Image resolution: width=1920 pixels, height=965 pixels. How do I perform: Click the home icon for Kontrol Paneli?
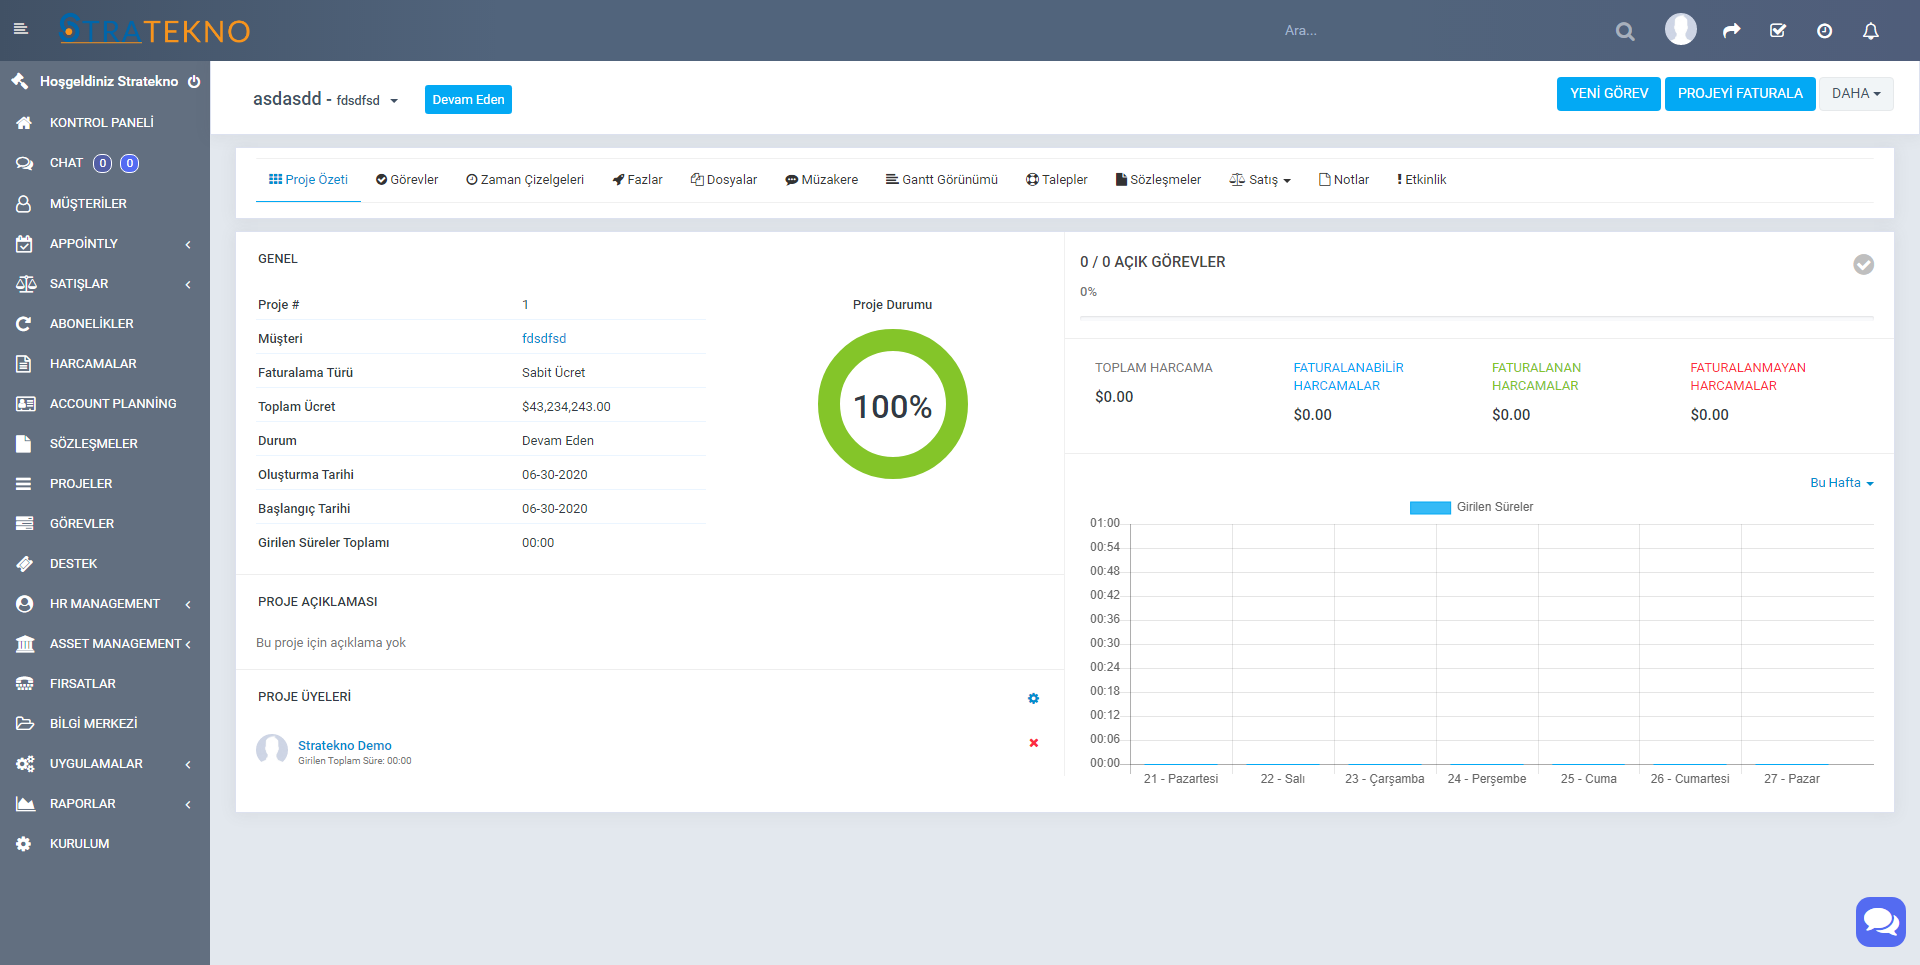click(x=24, y=122)
